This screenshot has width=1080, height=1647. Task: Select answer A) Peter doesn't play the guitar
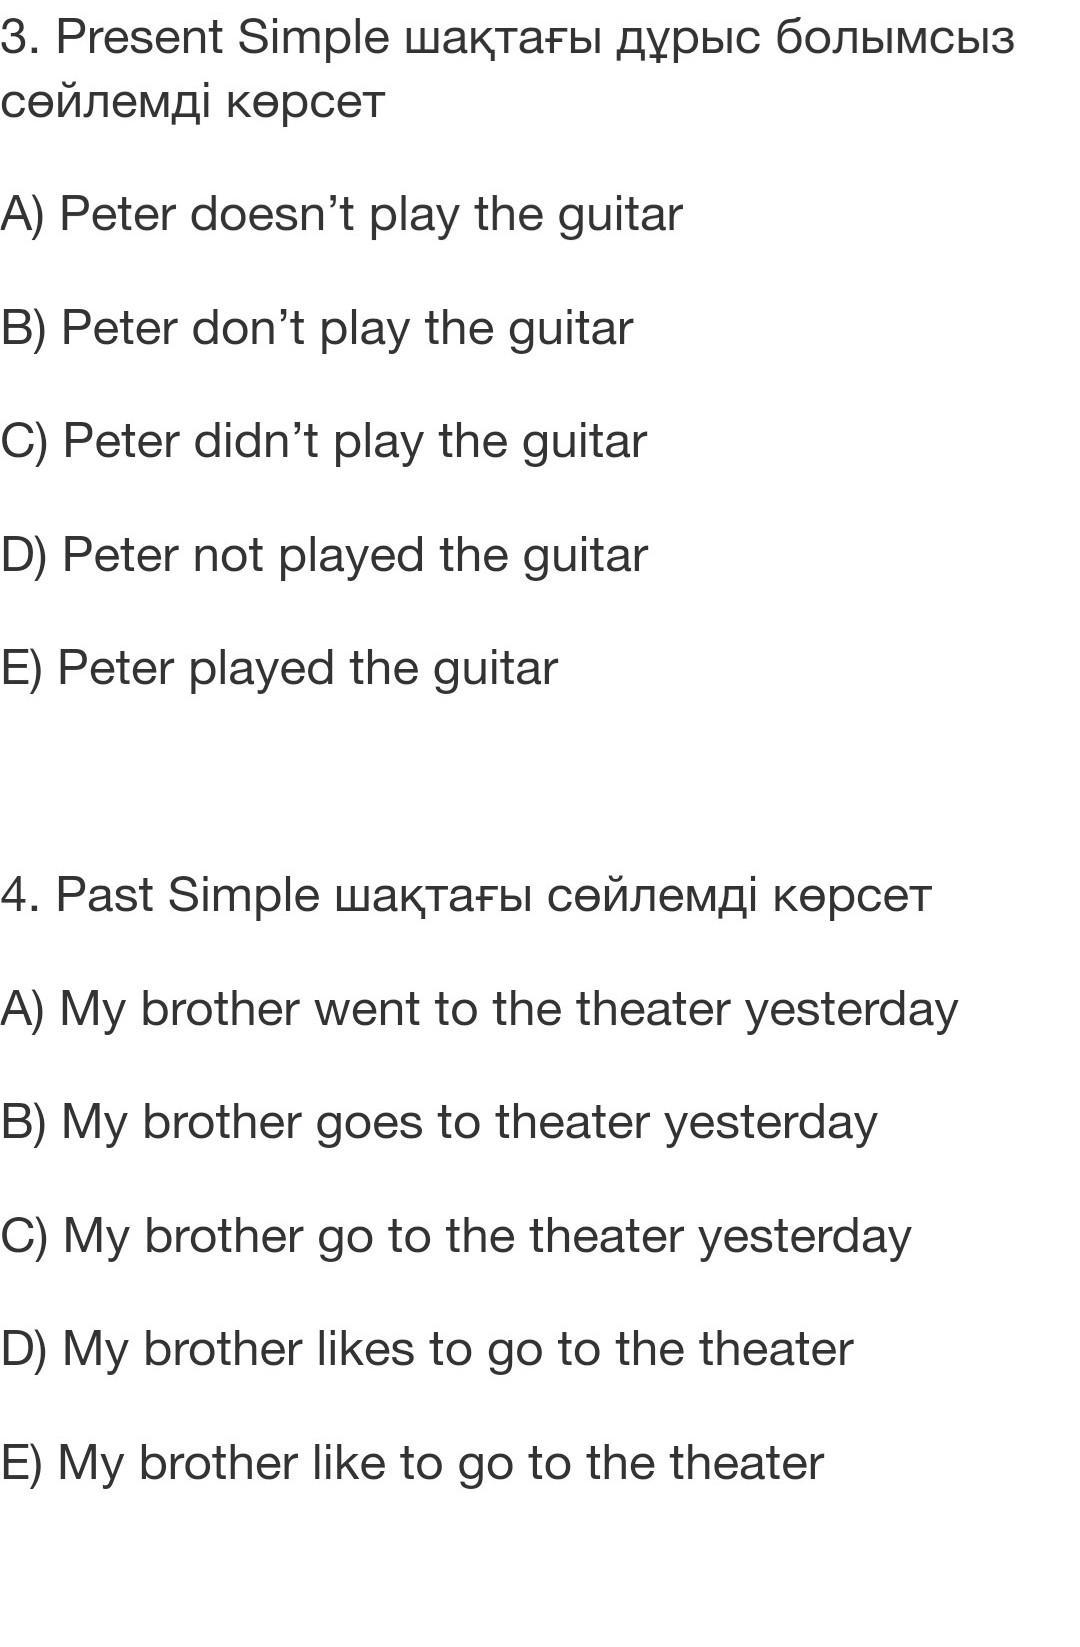[341, 215]
